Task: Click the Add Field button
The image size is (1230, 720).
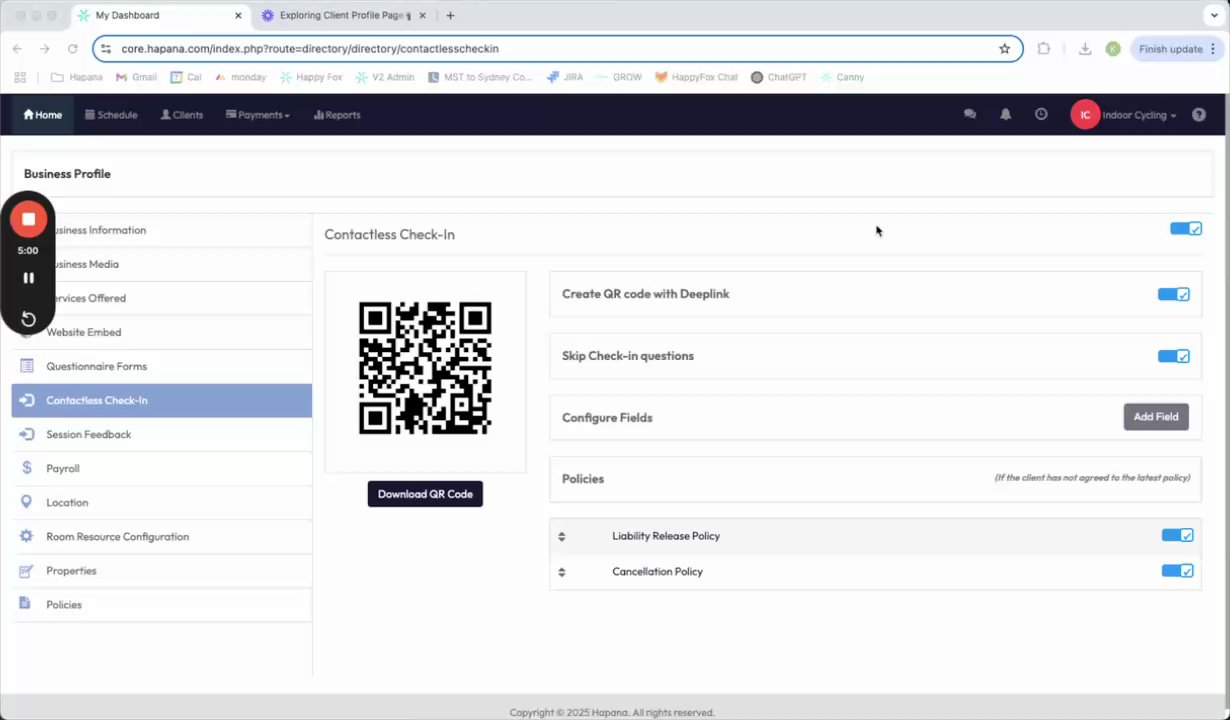Action: [1156, 417]
